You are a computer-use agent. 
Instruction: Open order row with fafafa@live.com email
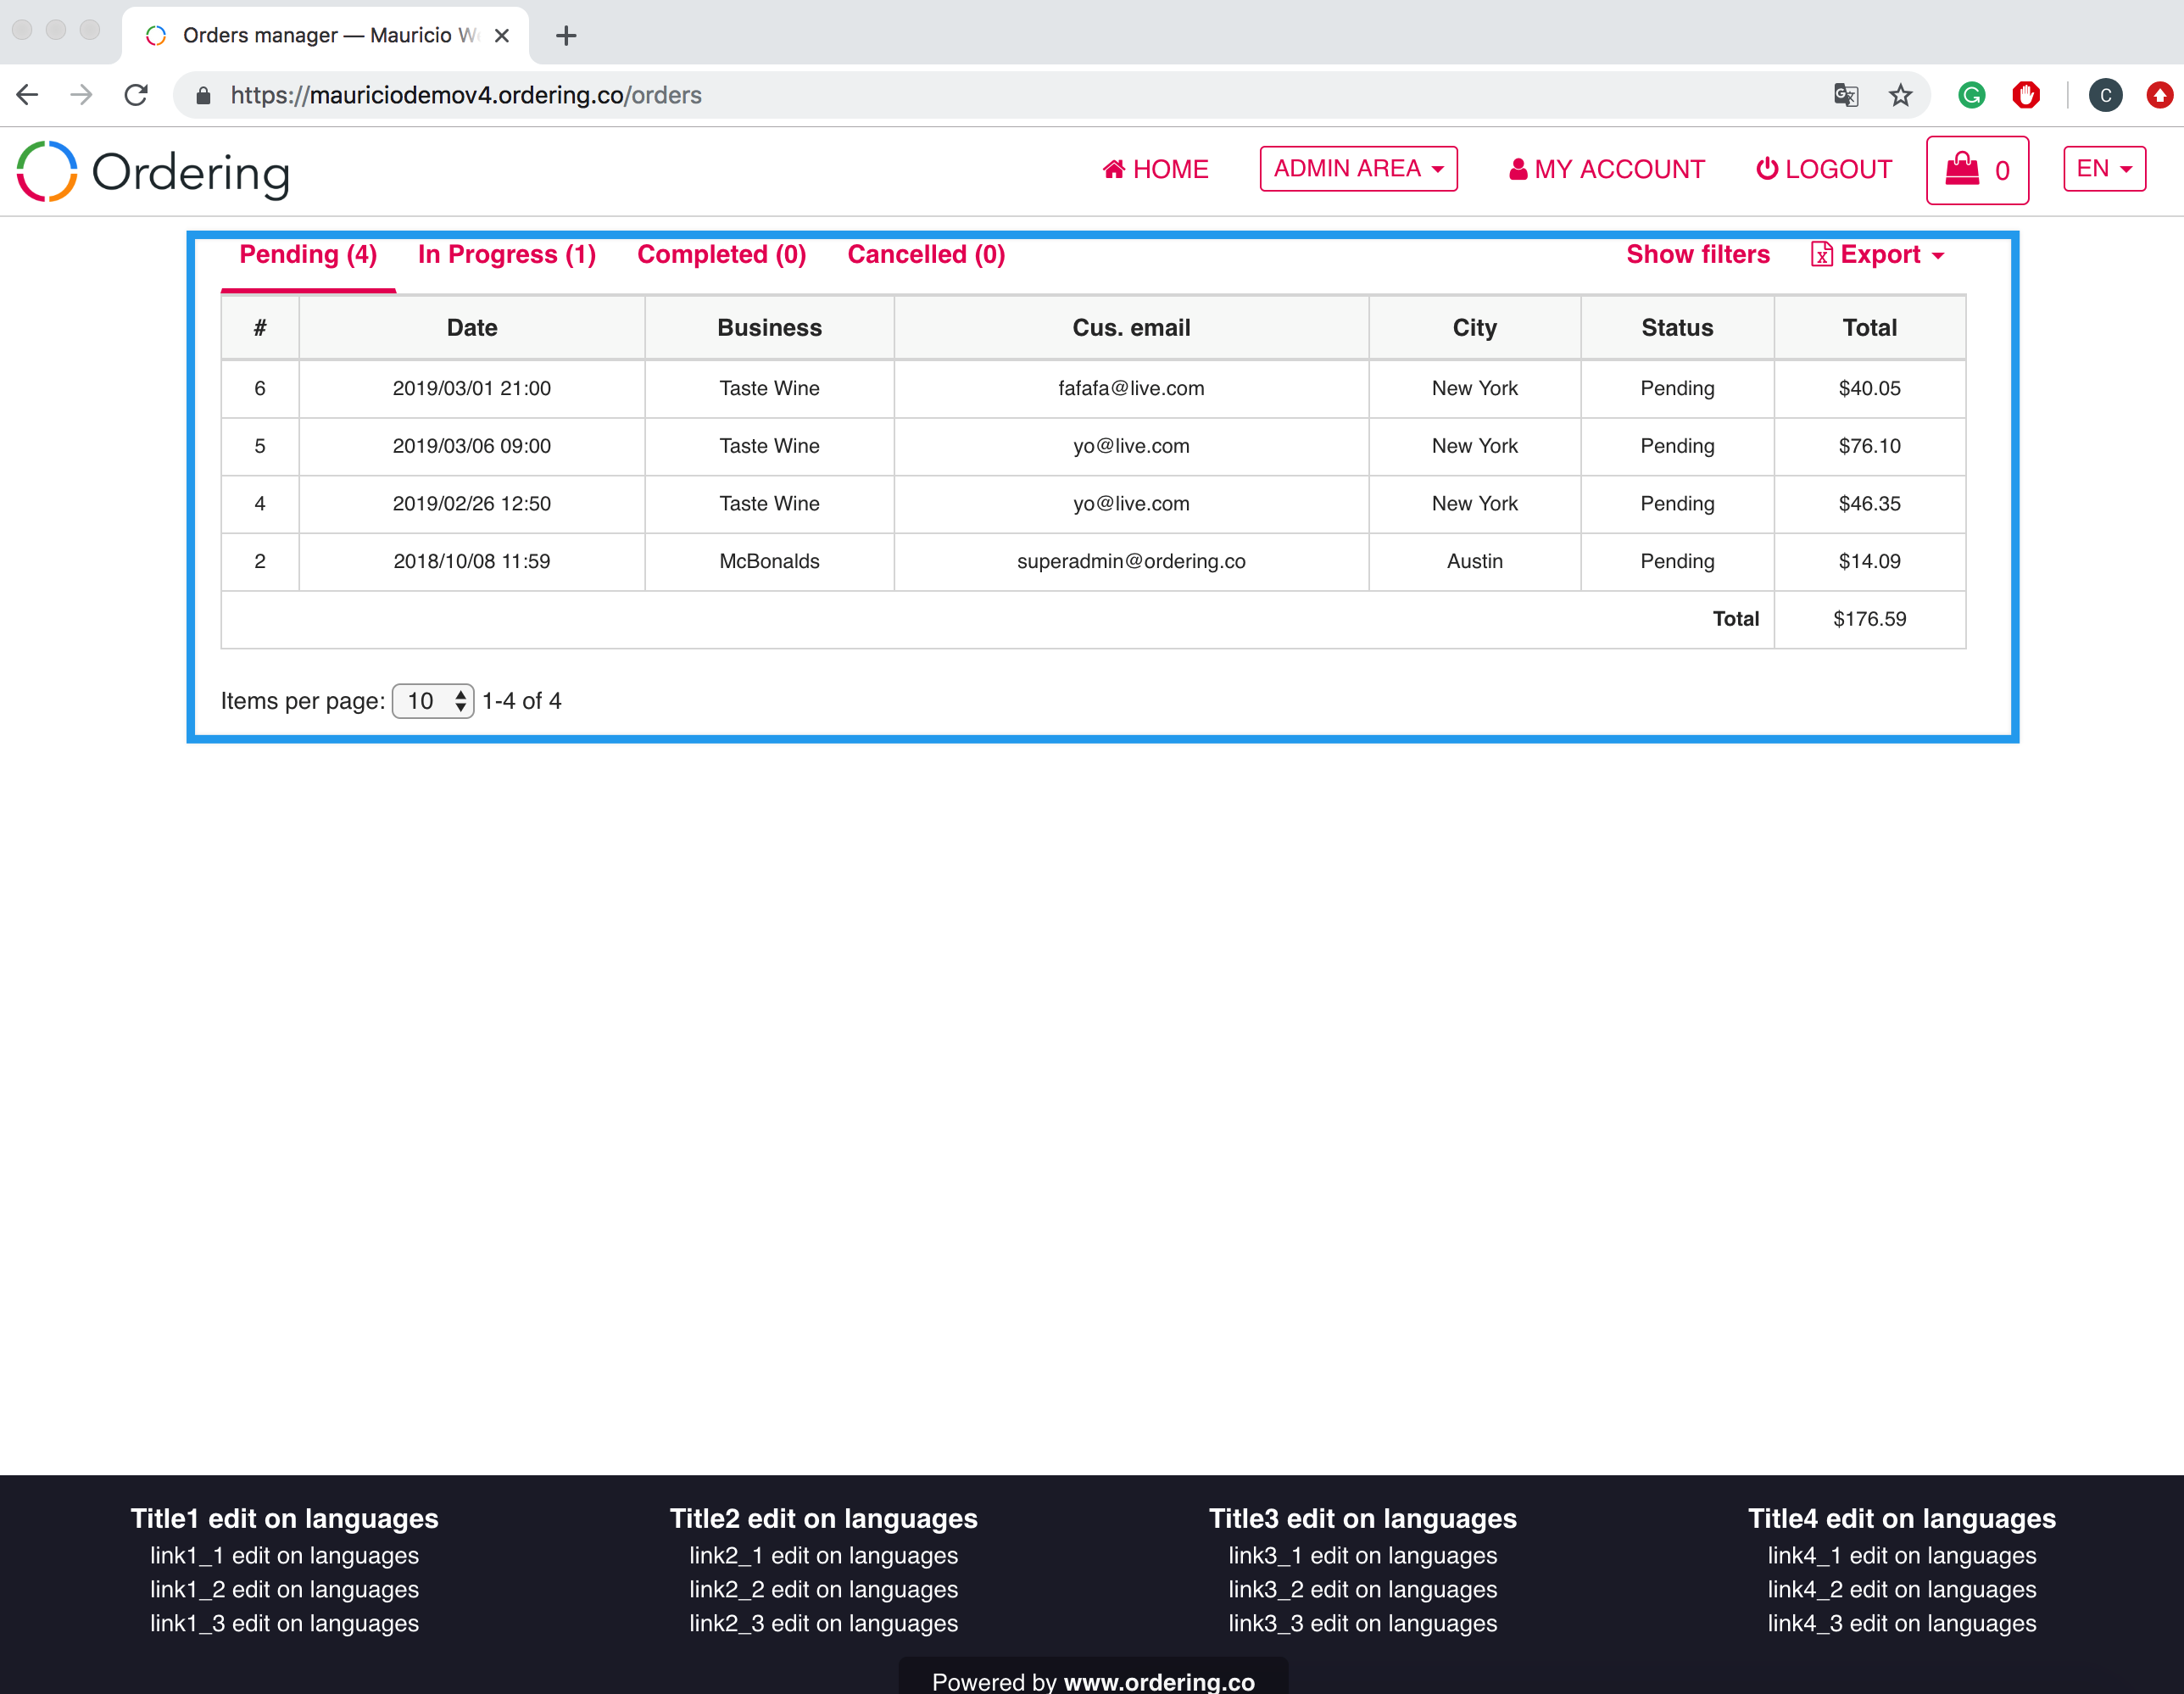point(1130,389)
